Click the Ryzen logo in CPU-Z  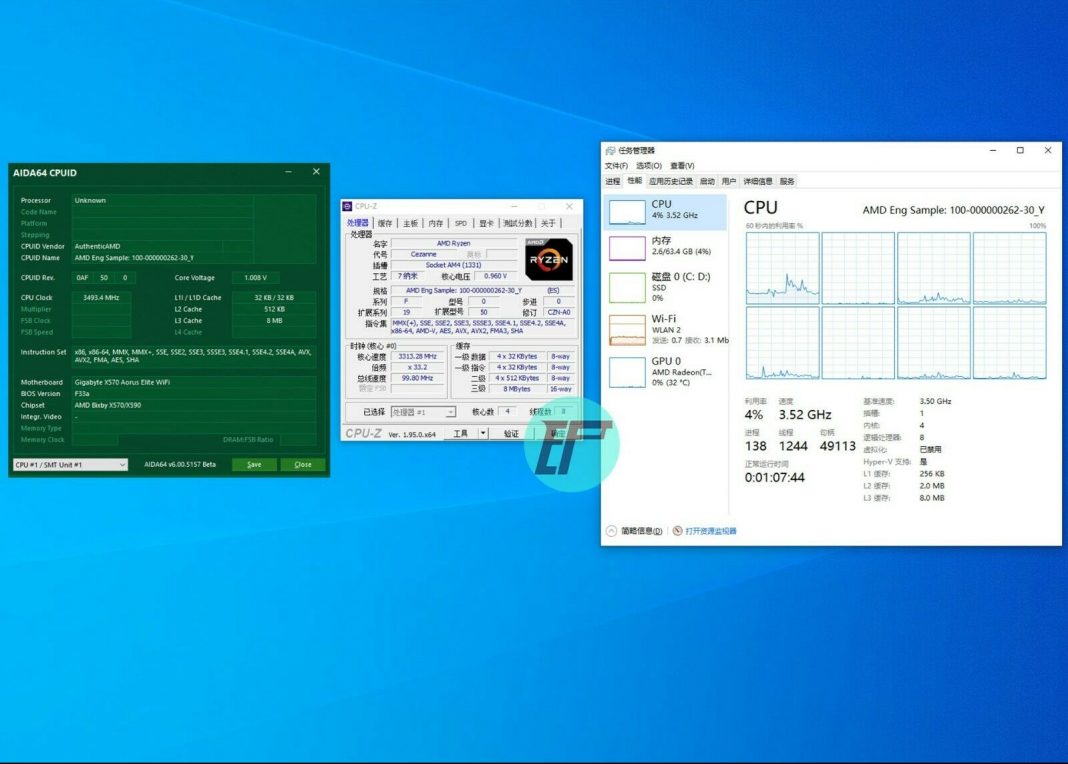click(x=549, y=259)
